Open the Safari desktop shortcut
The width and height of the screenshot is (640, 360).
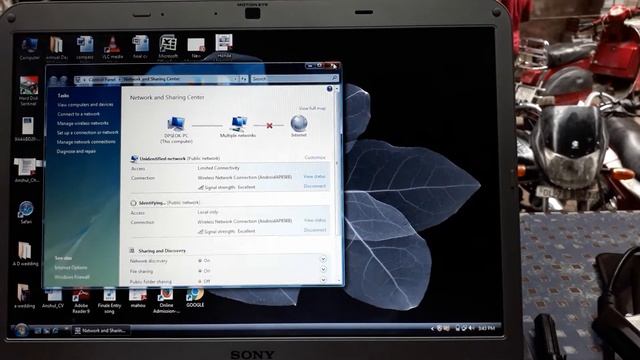tap(26, 212)
